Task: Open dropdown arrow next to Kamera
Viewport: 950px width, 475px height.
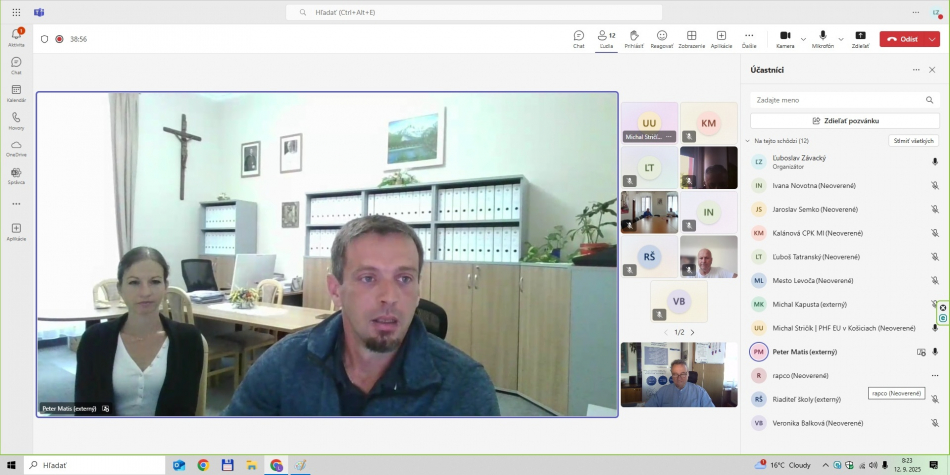Action: point(803,39)
